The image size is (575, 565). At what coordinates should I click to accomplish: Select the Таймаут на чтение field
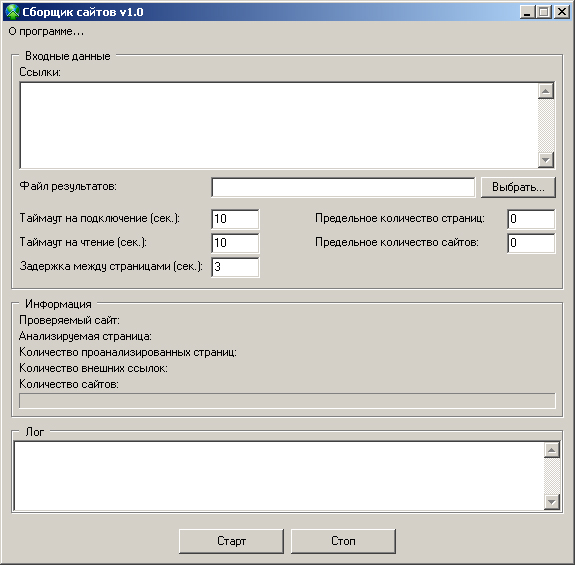tap(235, 243)
